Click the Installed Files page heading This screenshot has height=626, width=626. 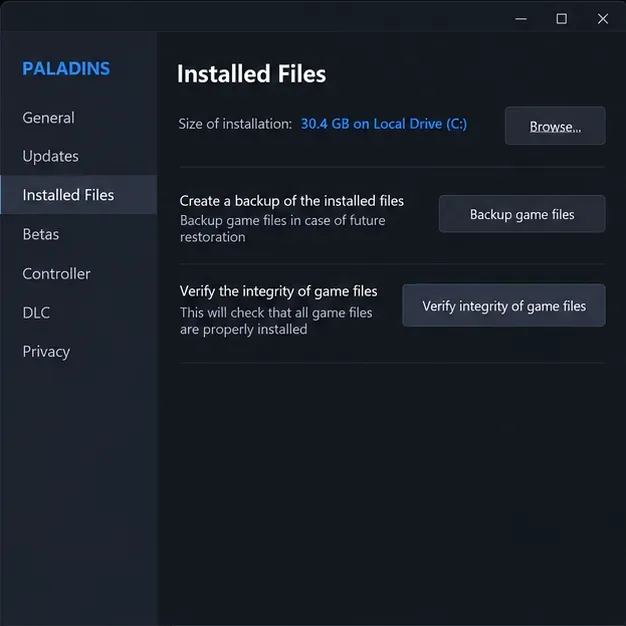click(252, 74)
